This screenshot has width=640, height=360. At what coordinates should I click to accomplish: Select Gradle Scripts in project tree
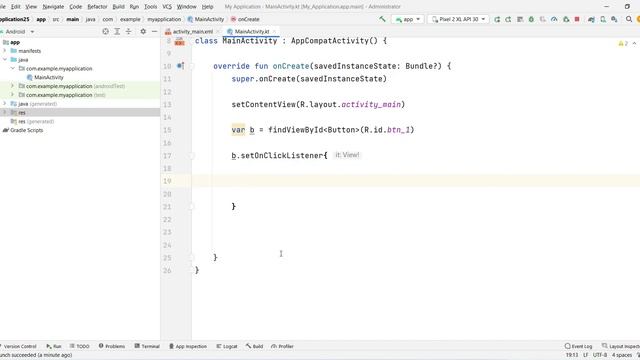coord(23,130)
